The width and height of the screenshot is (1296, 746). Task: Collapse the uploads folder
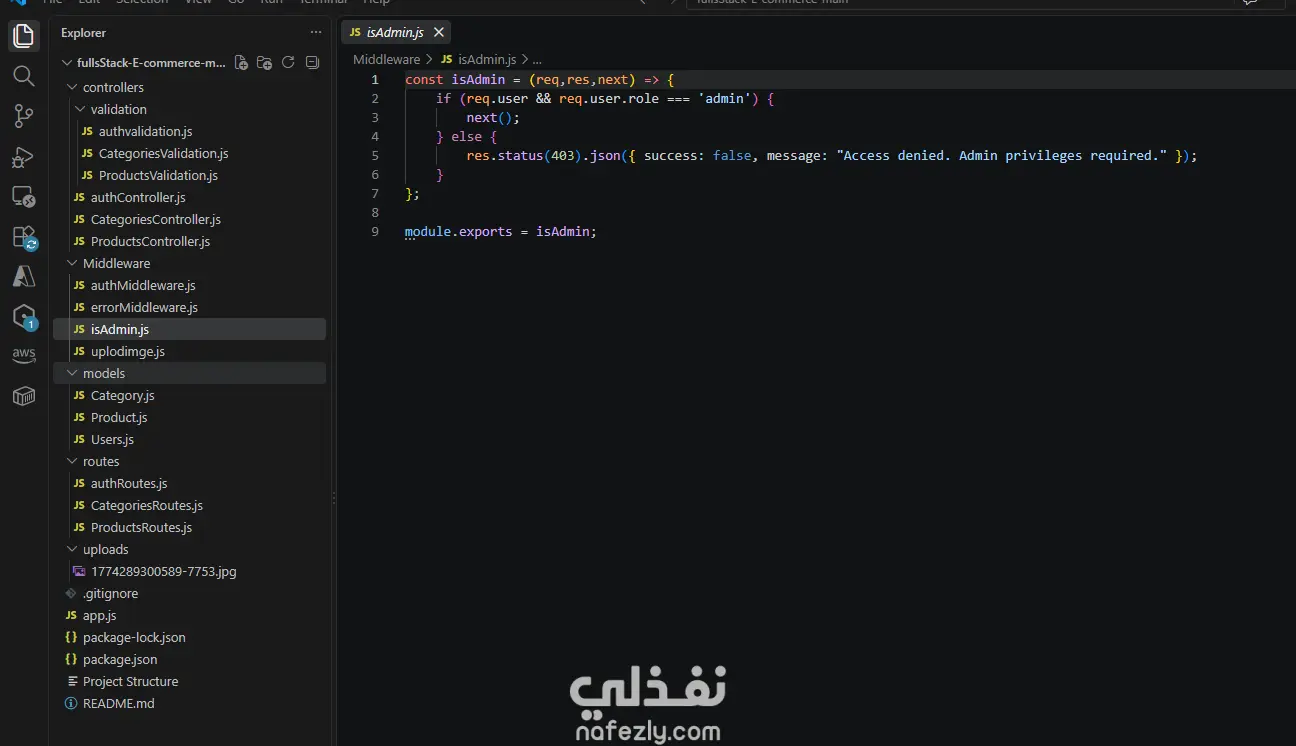(72, 549)
